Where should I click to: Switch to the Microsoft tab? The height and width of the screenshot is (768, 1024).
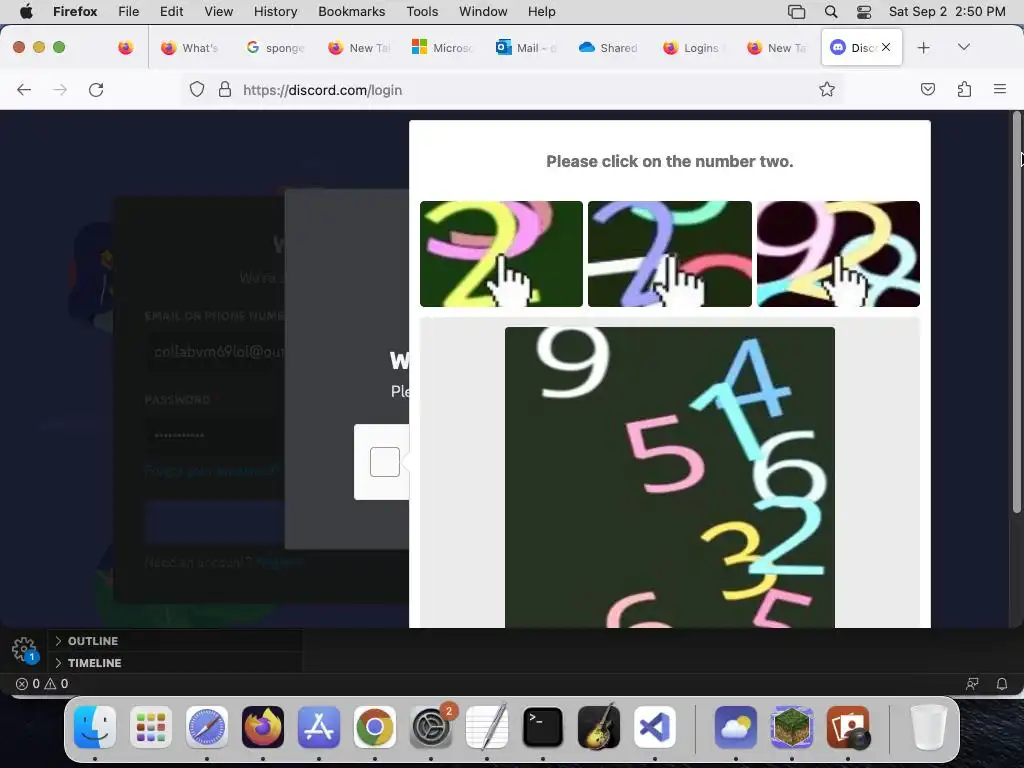tap(441, 48)
